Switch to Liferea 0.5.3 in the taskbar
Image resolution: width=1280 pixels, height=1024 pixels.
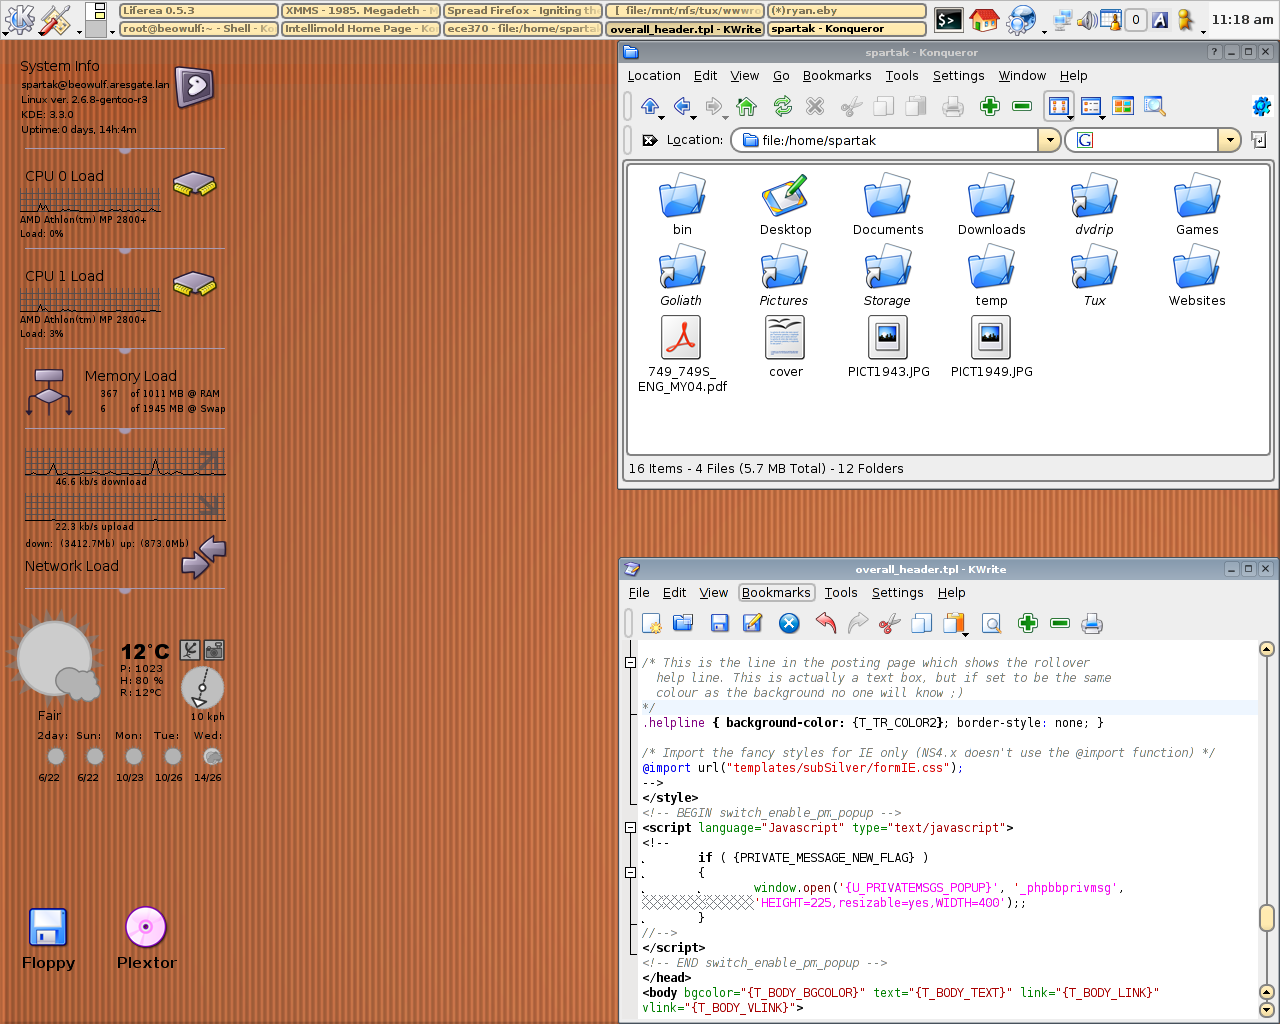pos(198,11)
